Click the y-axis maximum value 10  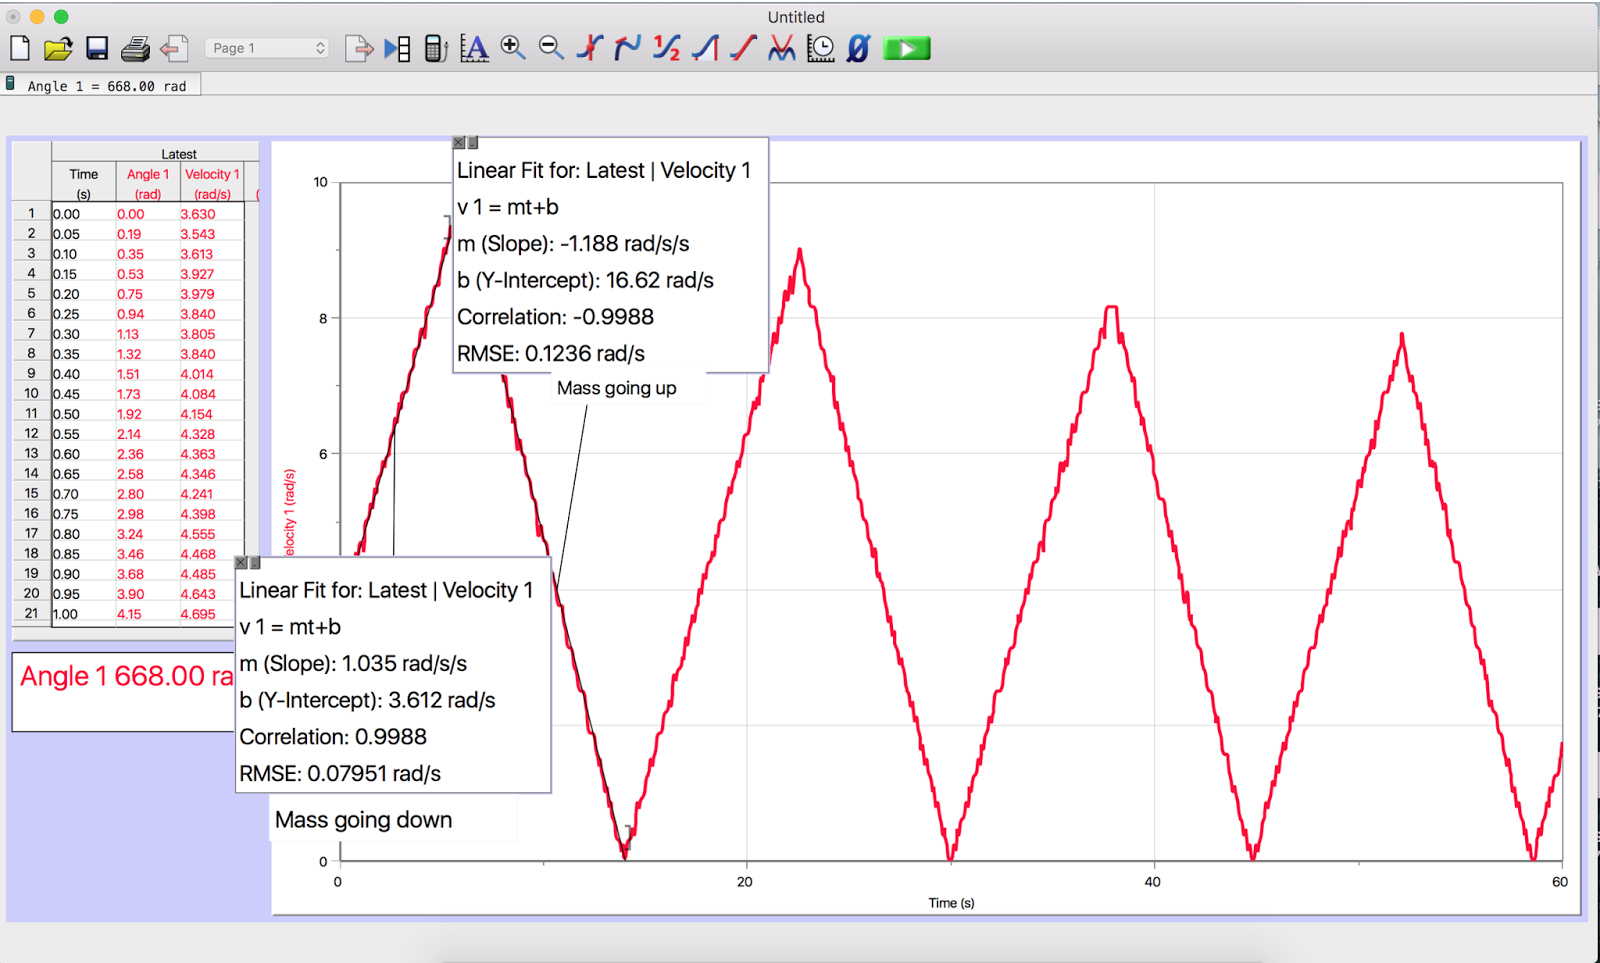coord(320,182)
